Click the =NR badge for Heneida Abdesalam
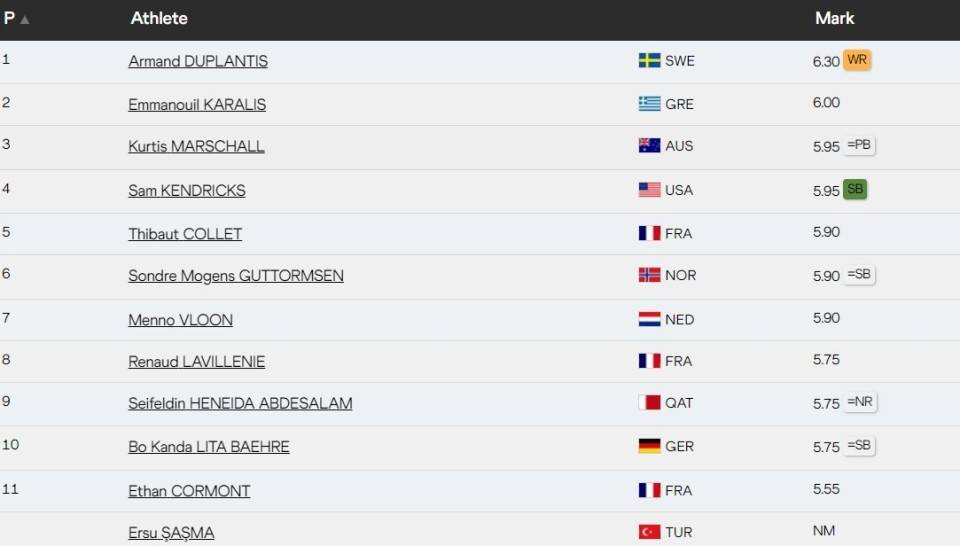Image resolution: width=960 pixels, height=546 pixels. click(x=860, y=402)
